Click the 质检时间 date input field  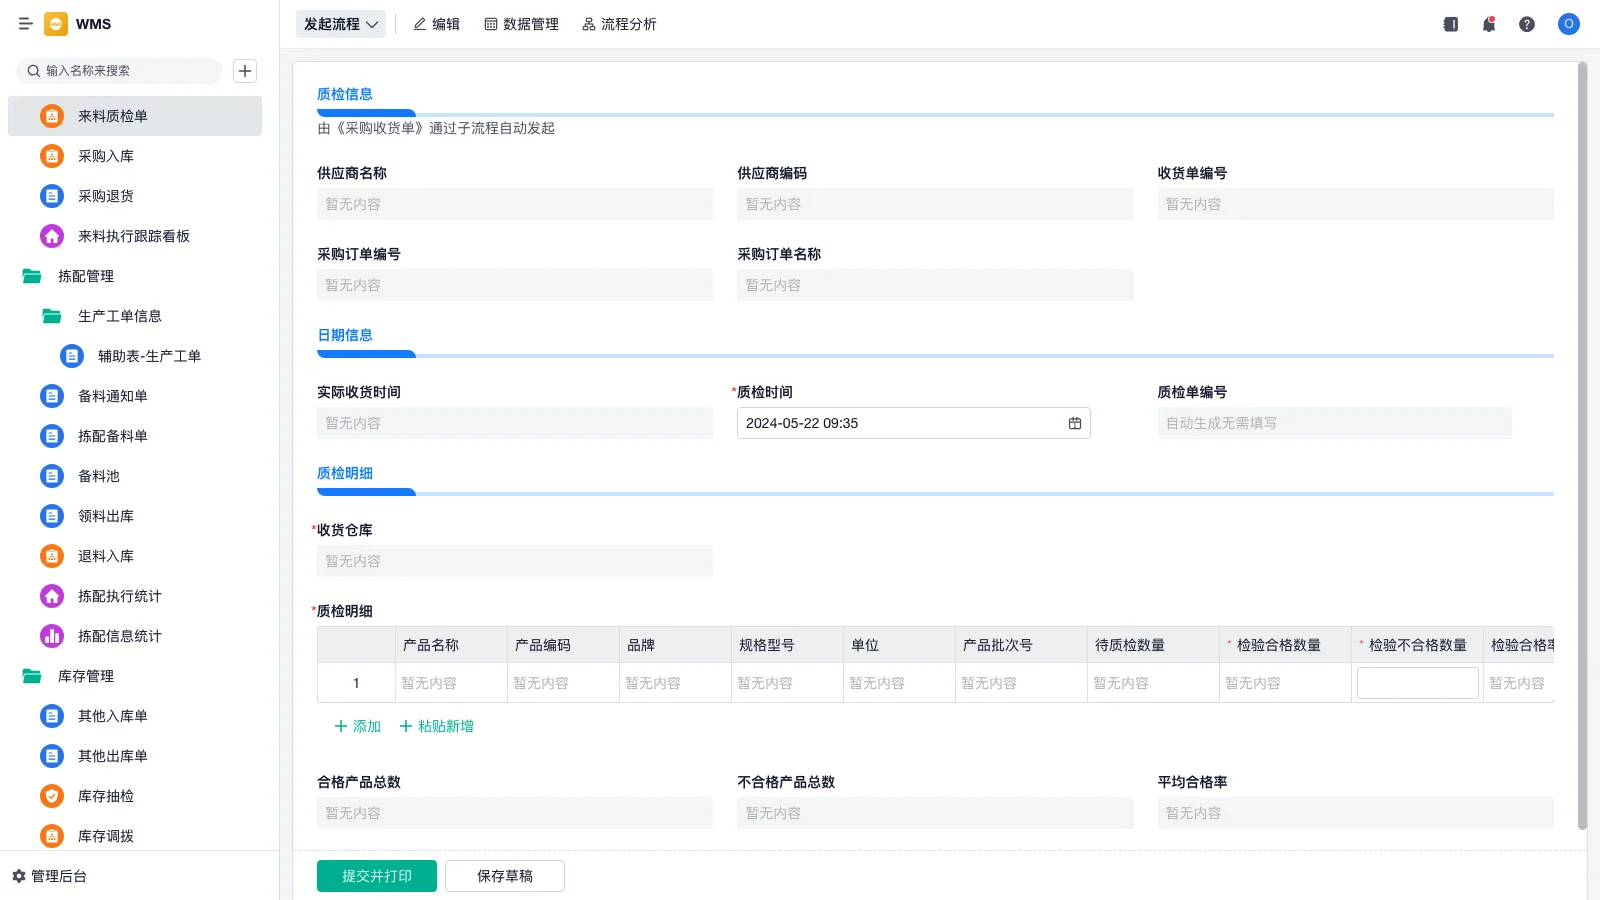[x=914, y=423]
